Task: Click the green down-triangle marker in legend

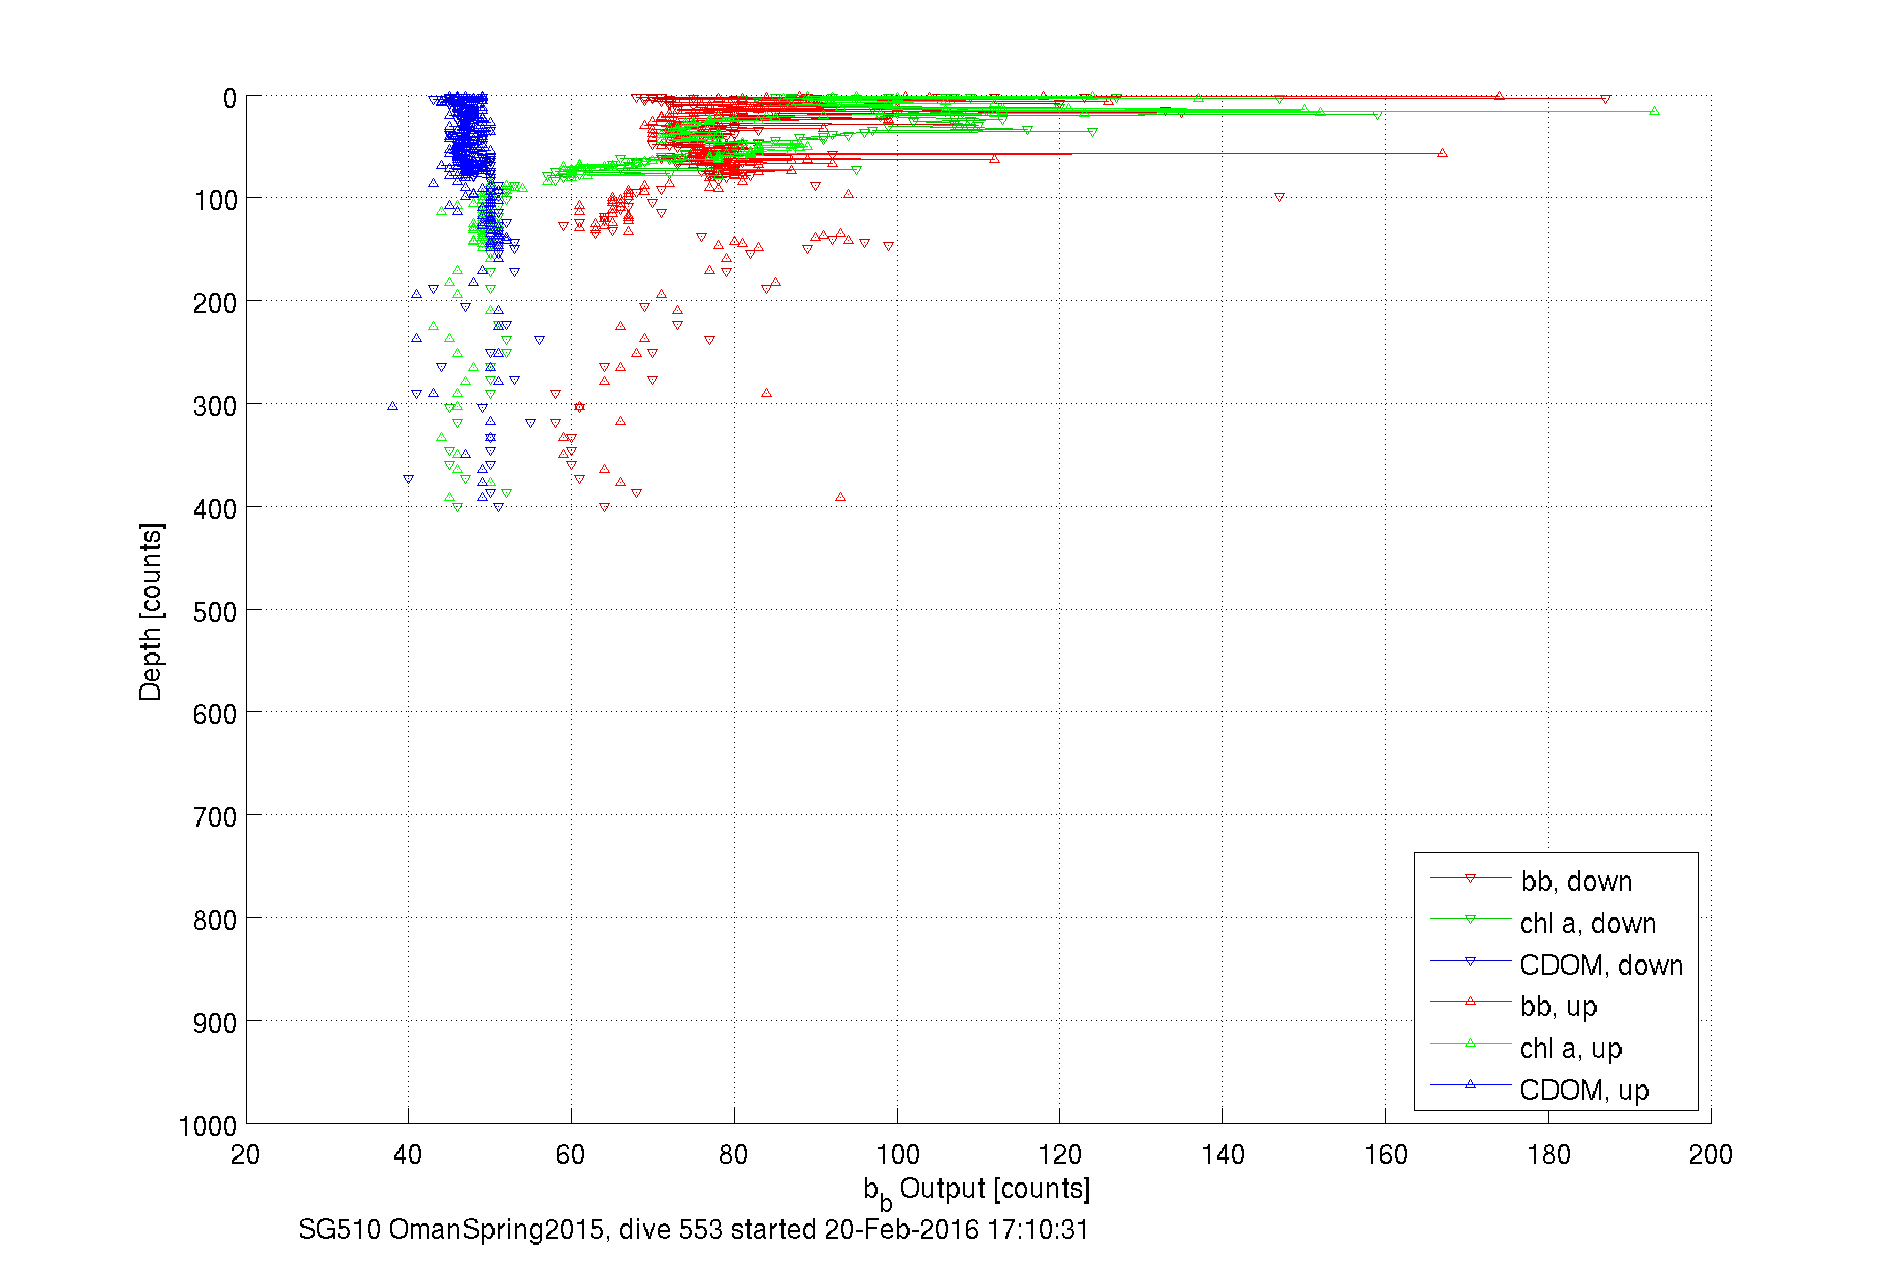Action: point(1470,919)
